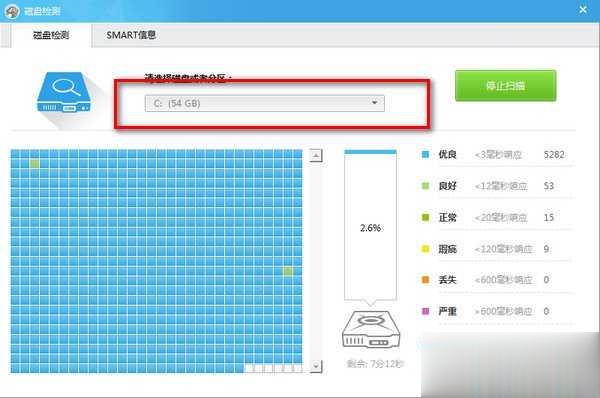Click the app logo icon in title bar
Screen dimensions: 600x398
pos(12,11)
